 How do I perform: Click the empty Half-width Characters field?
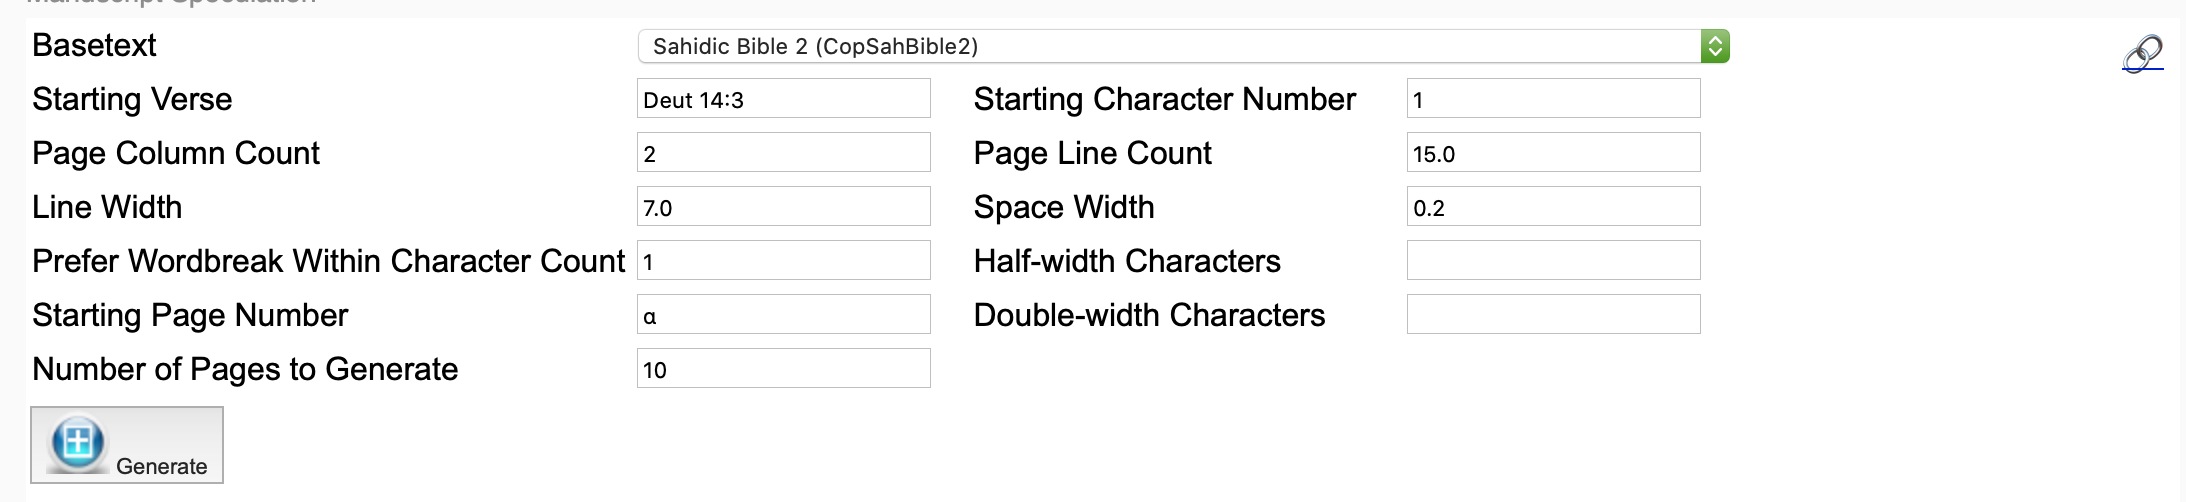click(x=1552, y=261)
